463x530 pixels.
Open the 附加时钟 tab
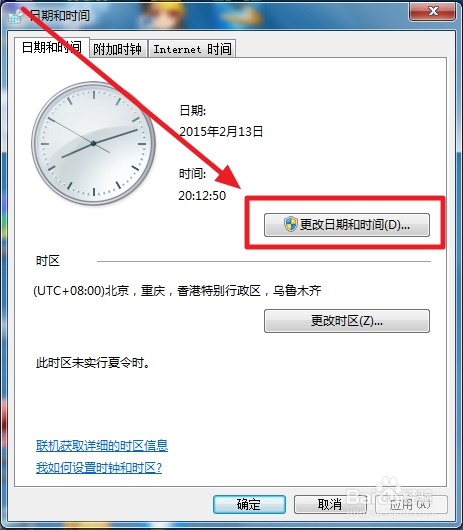[118, 49]
